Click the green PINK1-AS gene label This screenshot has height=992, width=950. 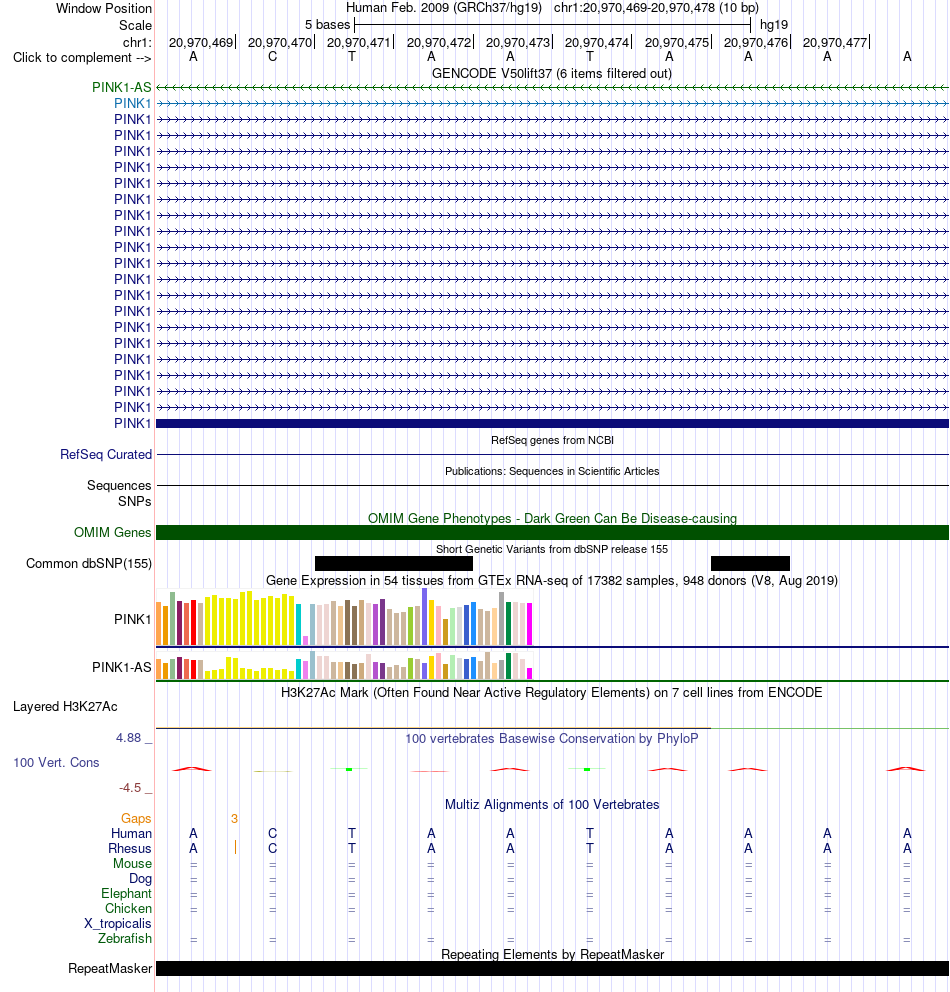coord(121,87)
